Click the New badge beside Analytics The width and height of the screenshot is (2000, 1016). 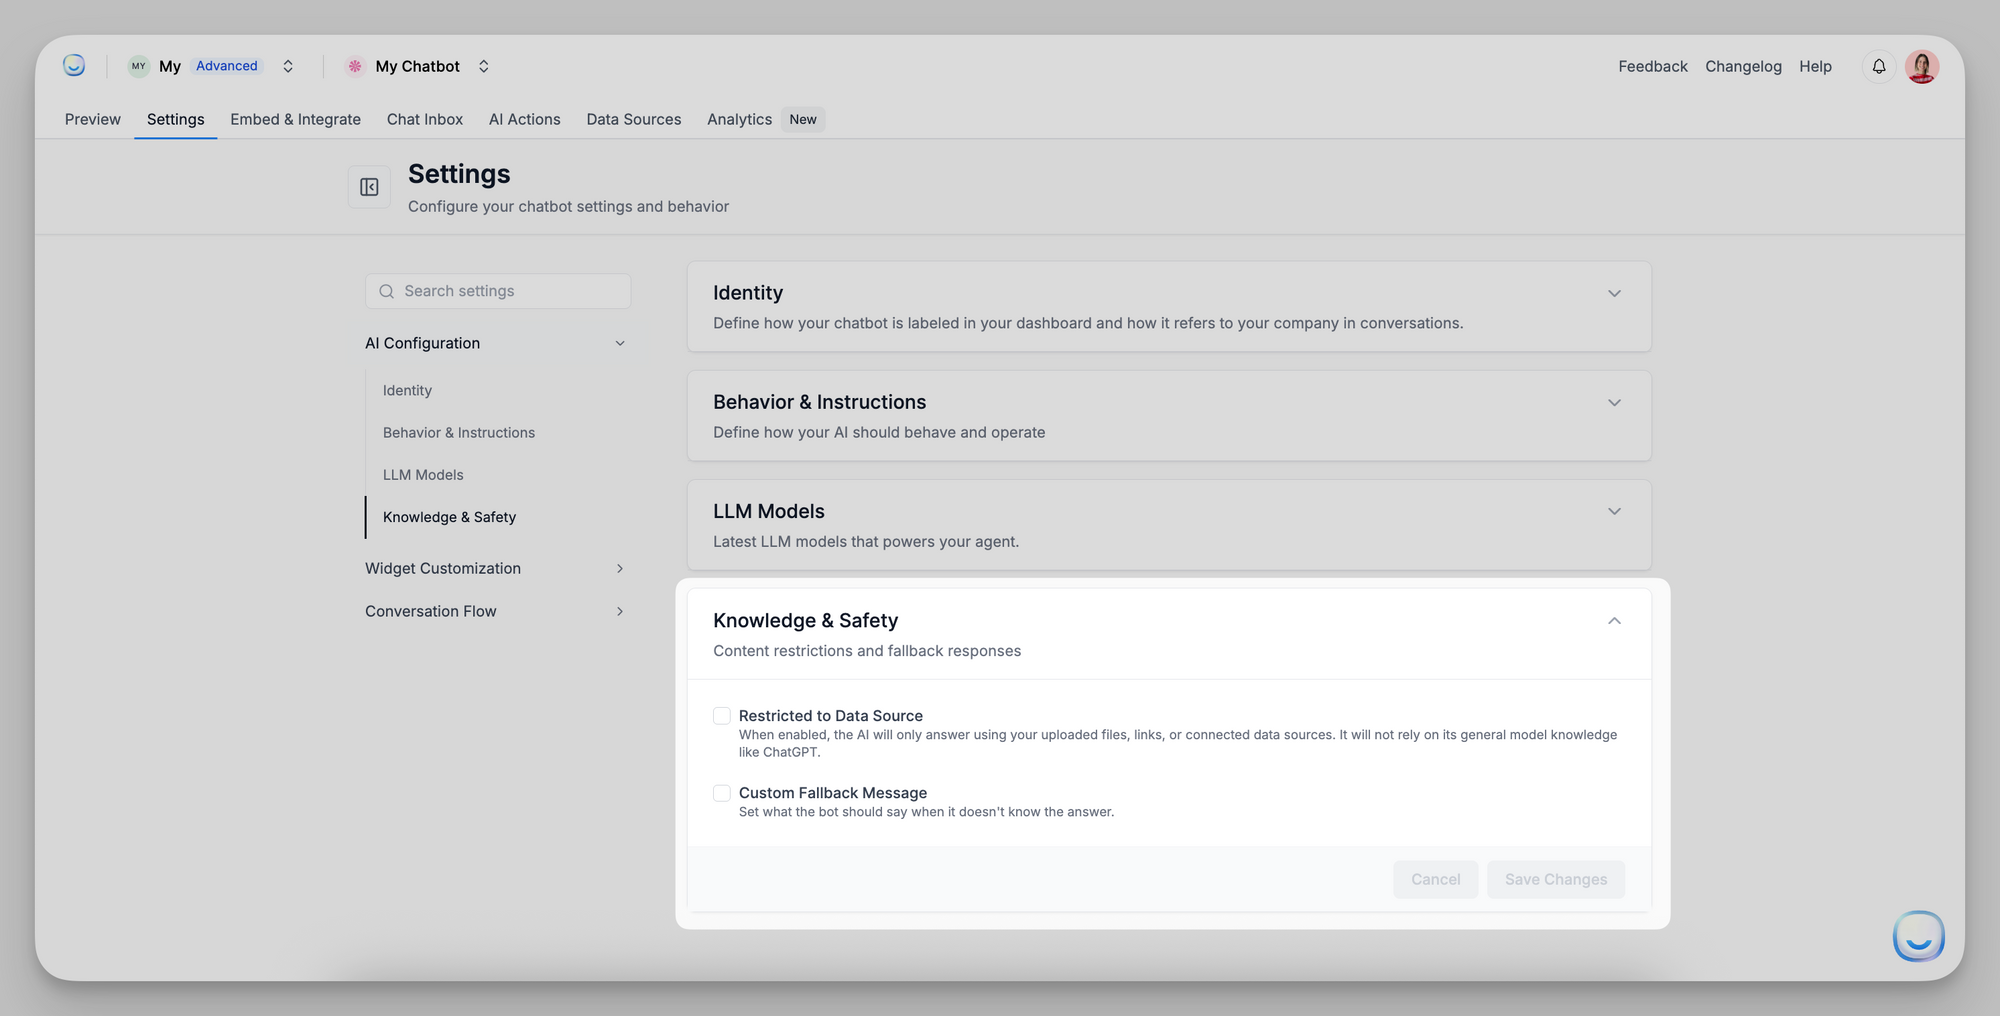point(803,119)
